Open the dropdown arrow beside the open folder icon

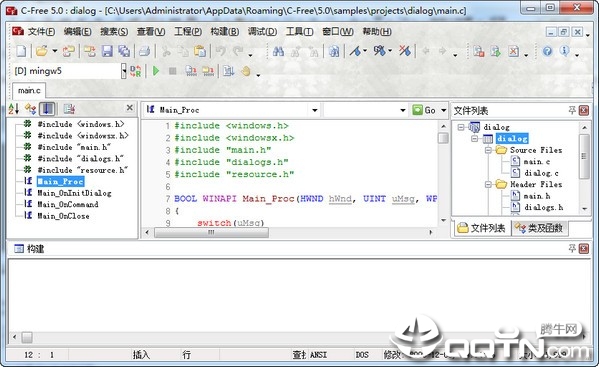coord(55,51)
